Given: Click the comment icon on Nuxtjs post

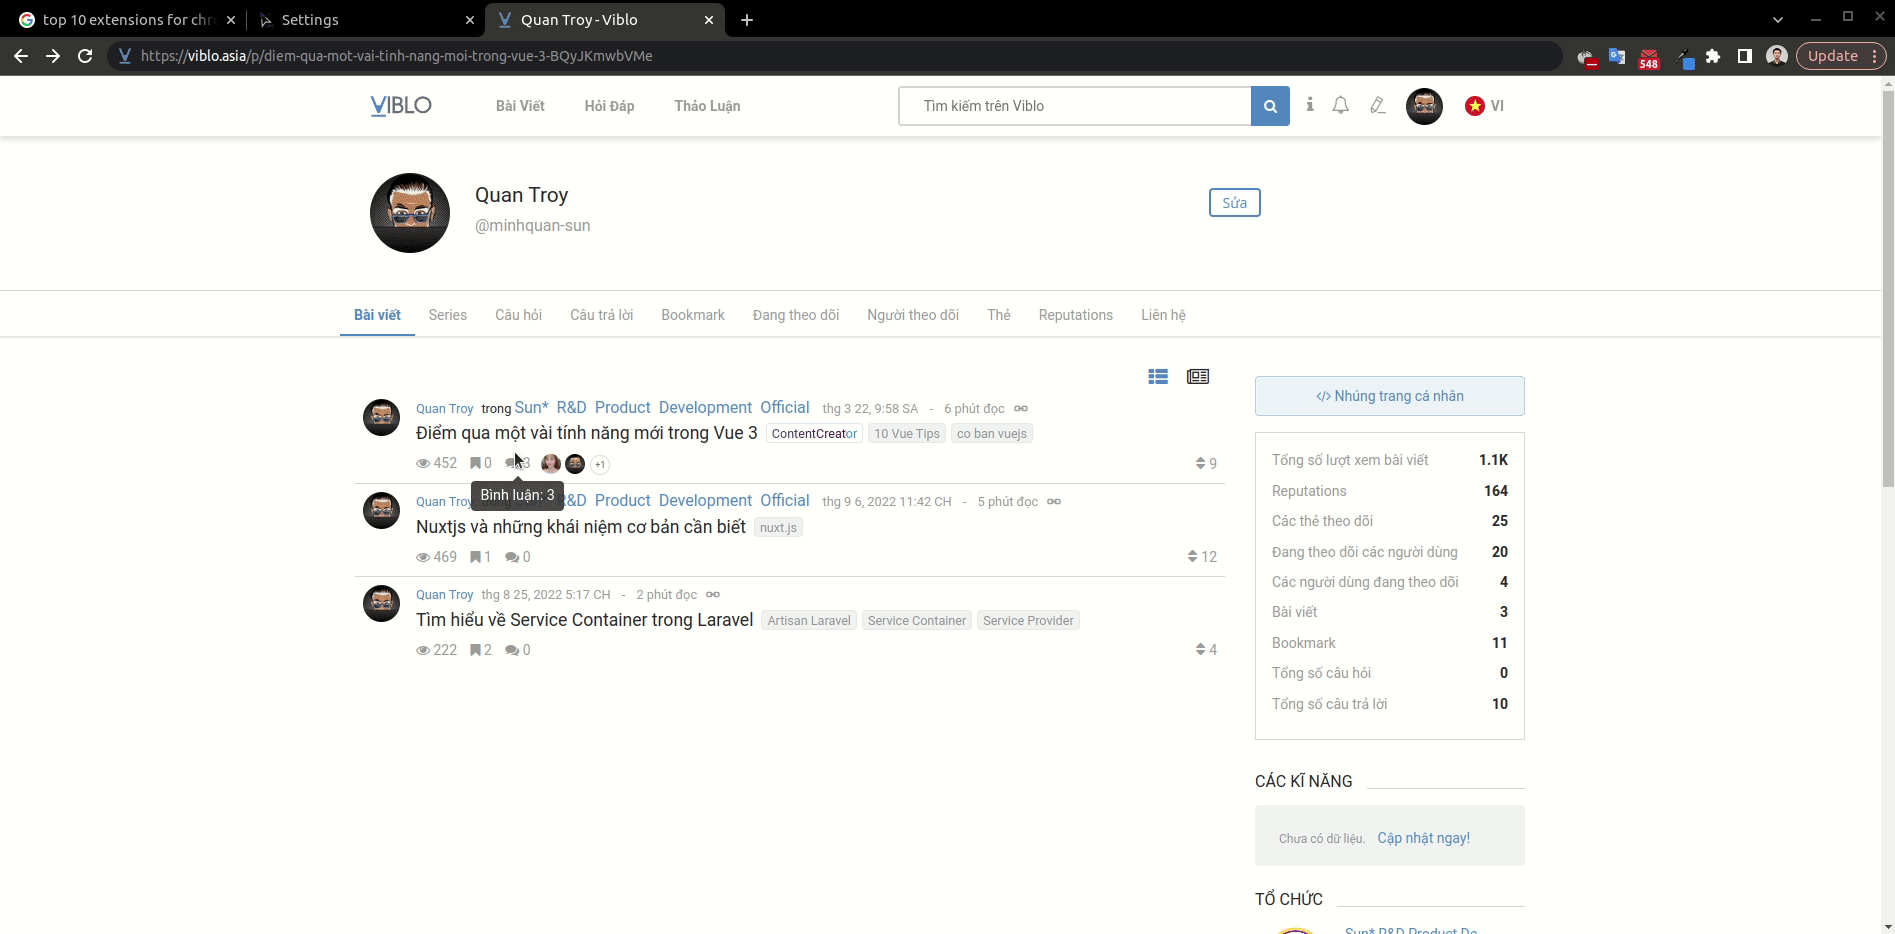Looking at the screenshot, I should (x=512, y=557).
